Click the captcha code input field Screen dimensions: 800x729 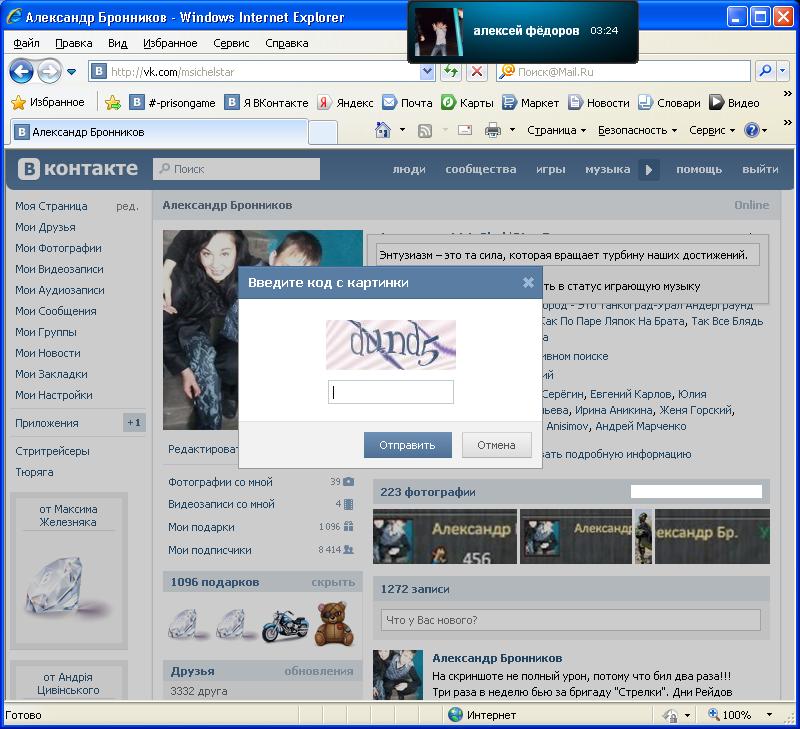coord(390,392)
